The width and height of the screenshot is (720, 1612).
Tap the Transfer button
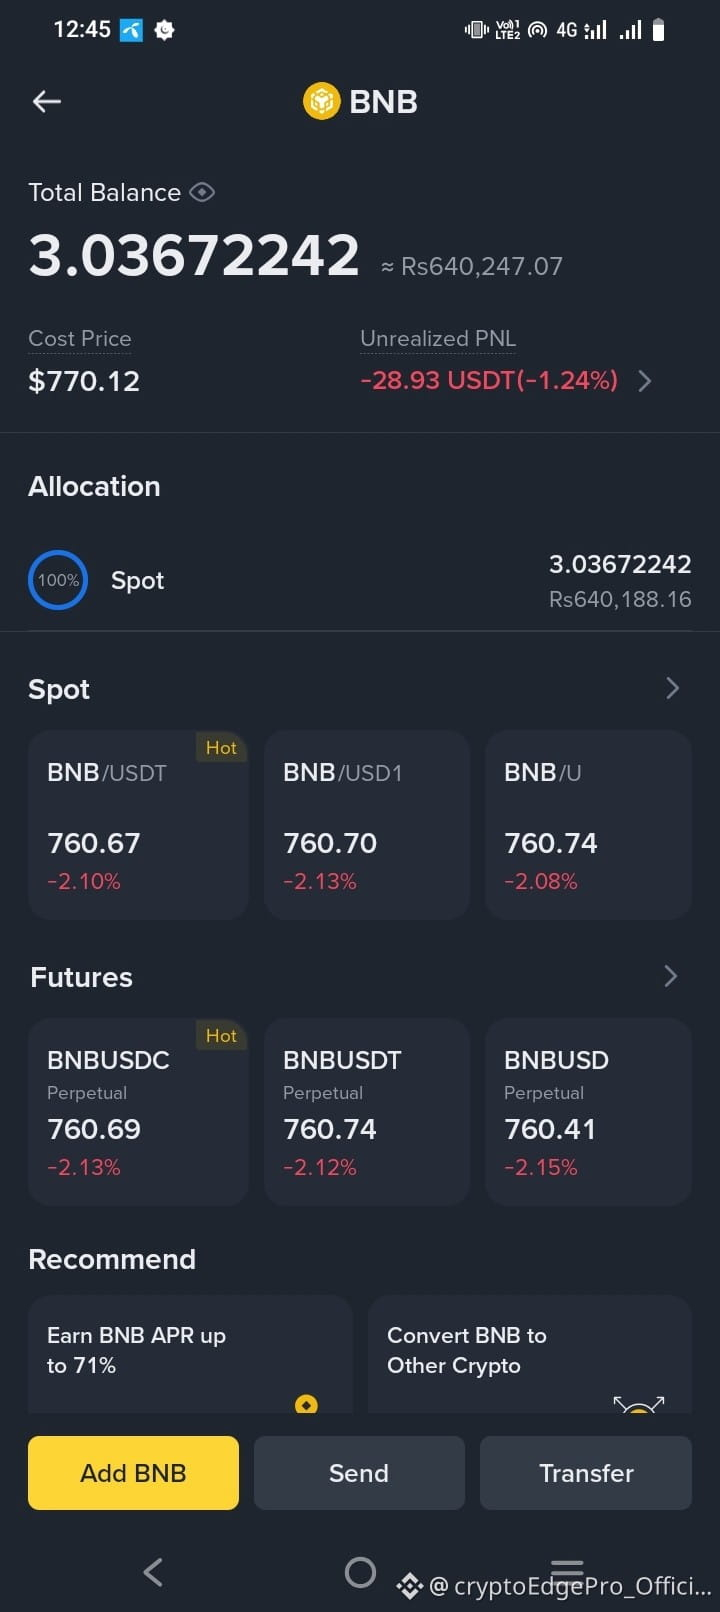coord(586,1473)
